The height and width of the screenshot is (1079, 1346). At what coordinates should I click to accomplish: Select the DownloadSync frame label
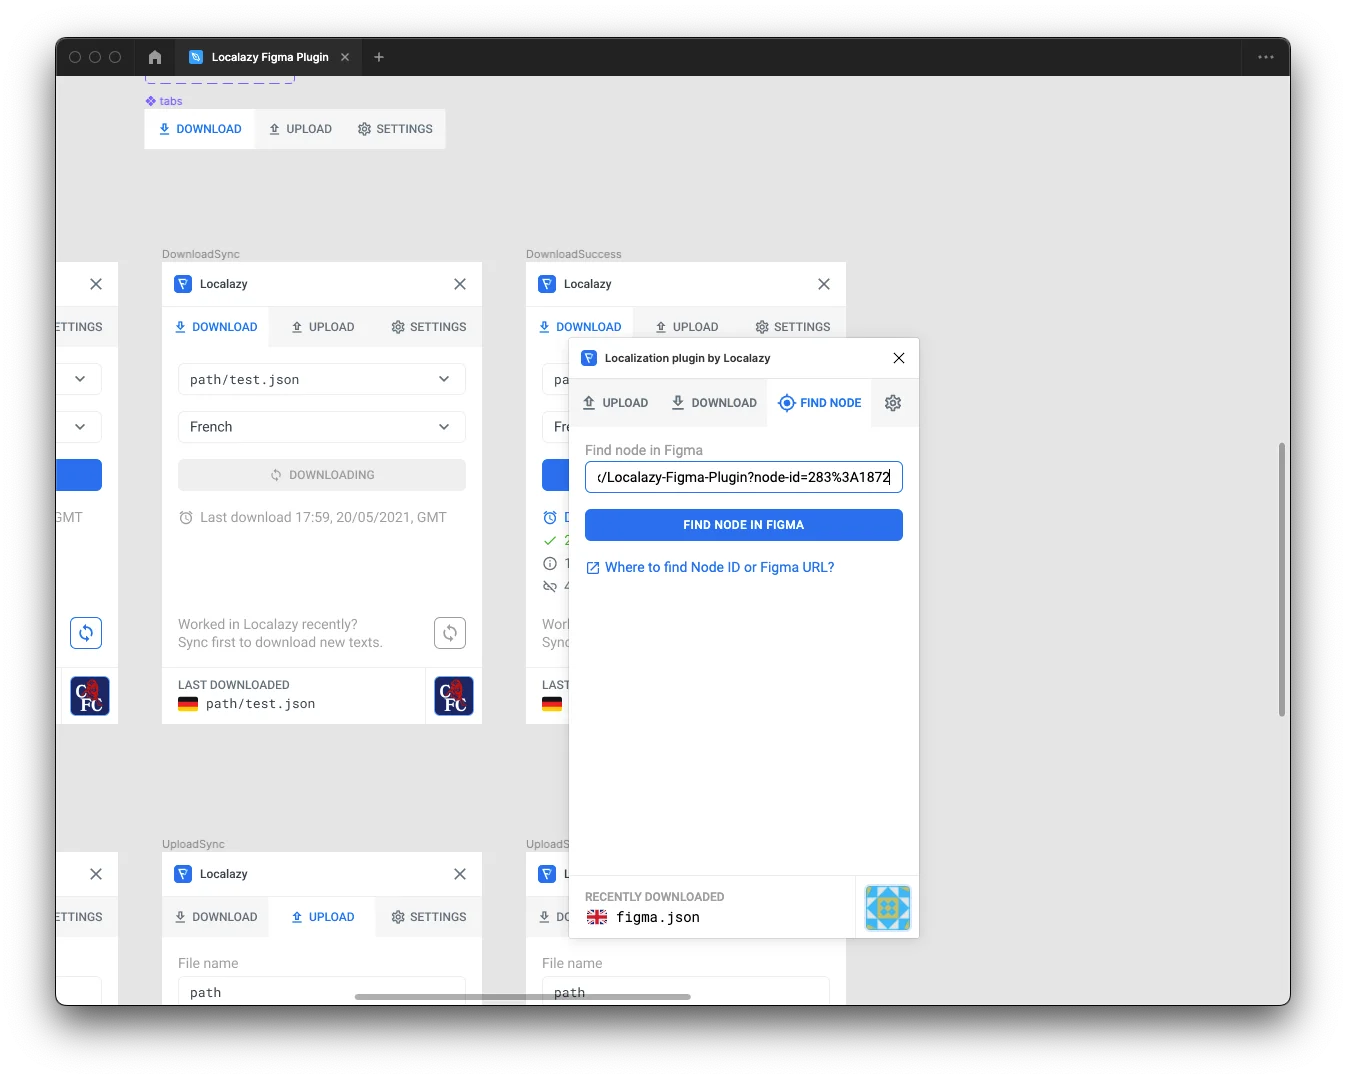[x=201, y=254]
